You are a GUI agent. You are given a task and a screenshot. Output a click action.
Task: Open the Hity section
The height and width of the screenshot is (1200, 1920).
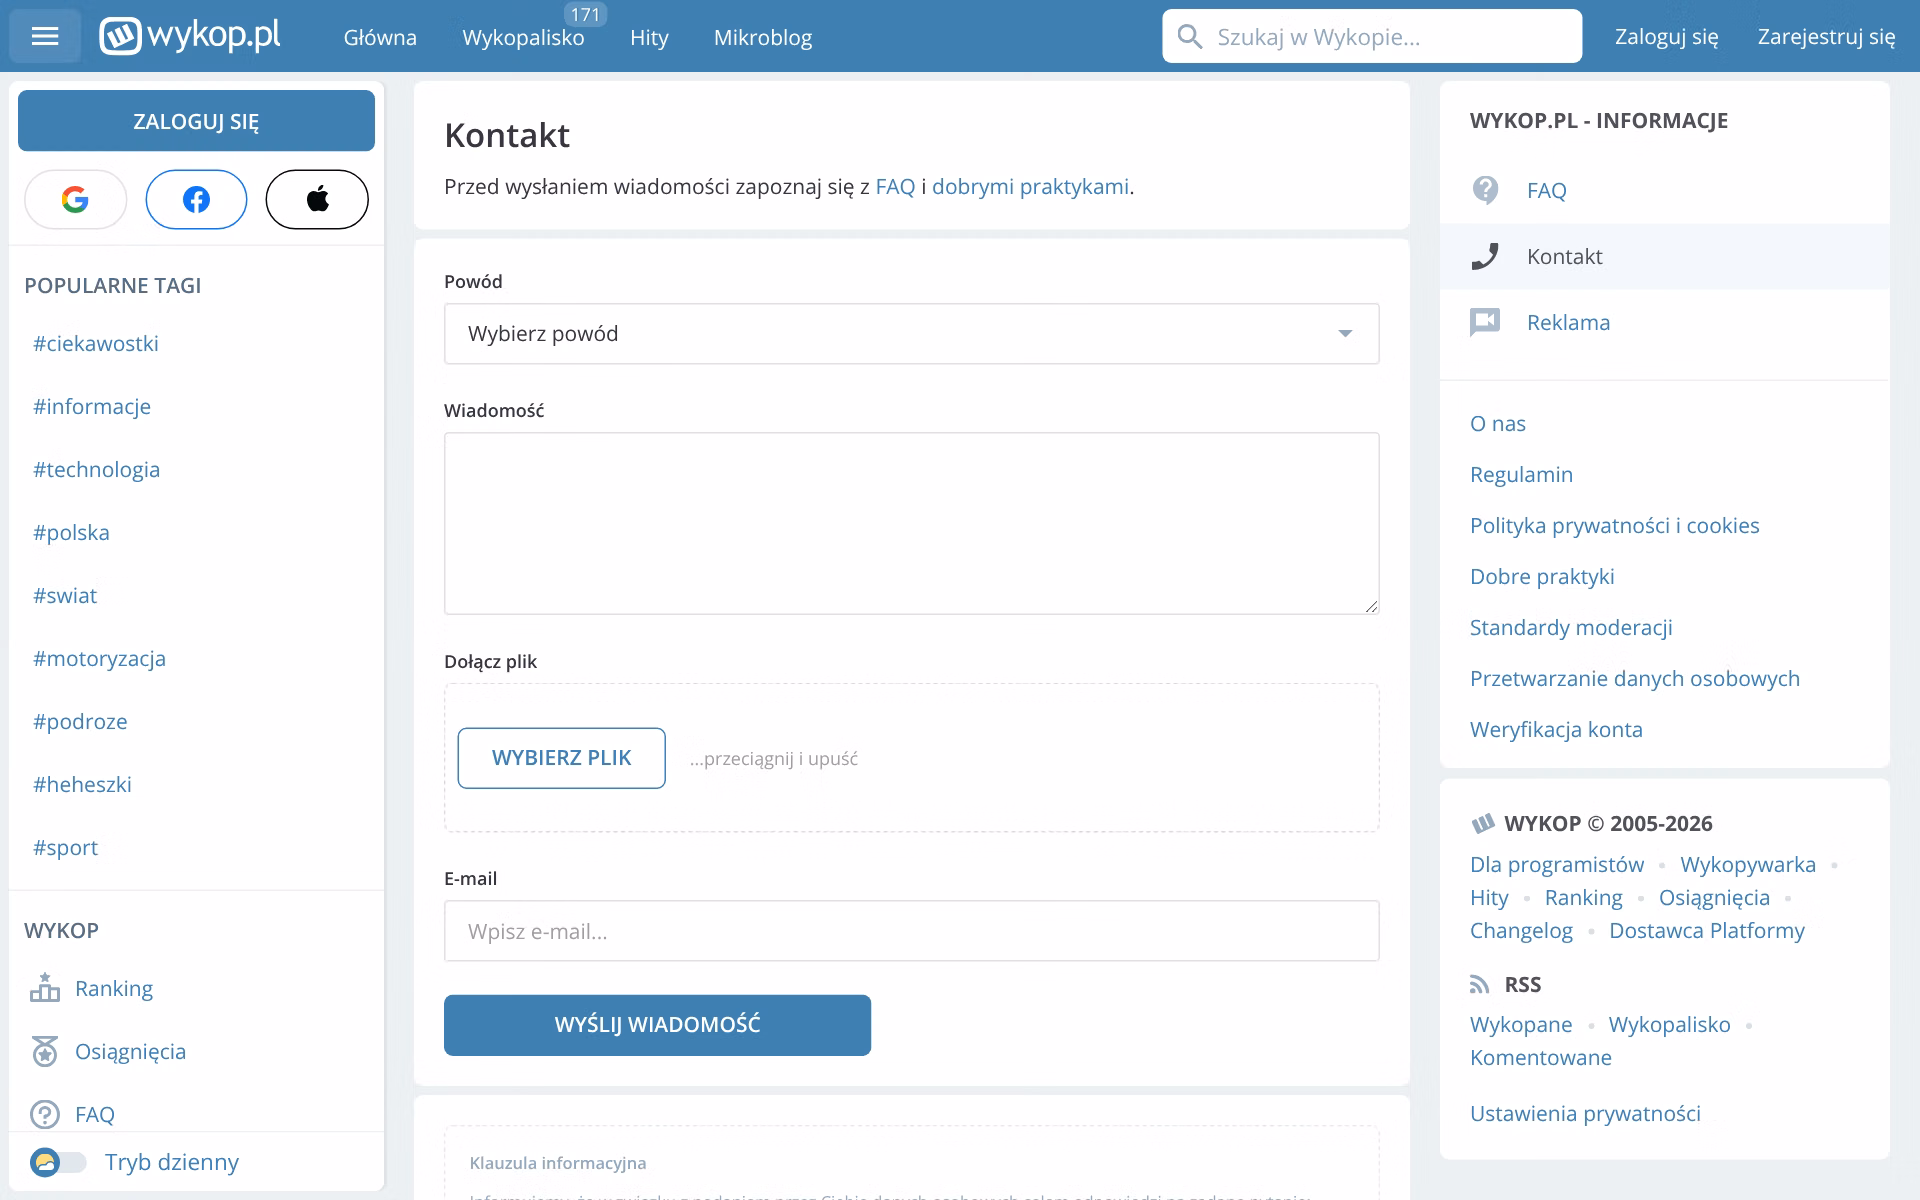click(x=649, y=37)
